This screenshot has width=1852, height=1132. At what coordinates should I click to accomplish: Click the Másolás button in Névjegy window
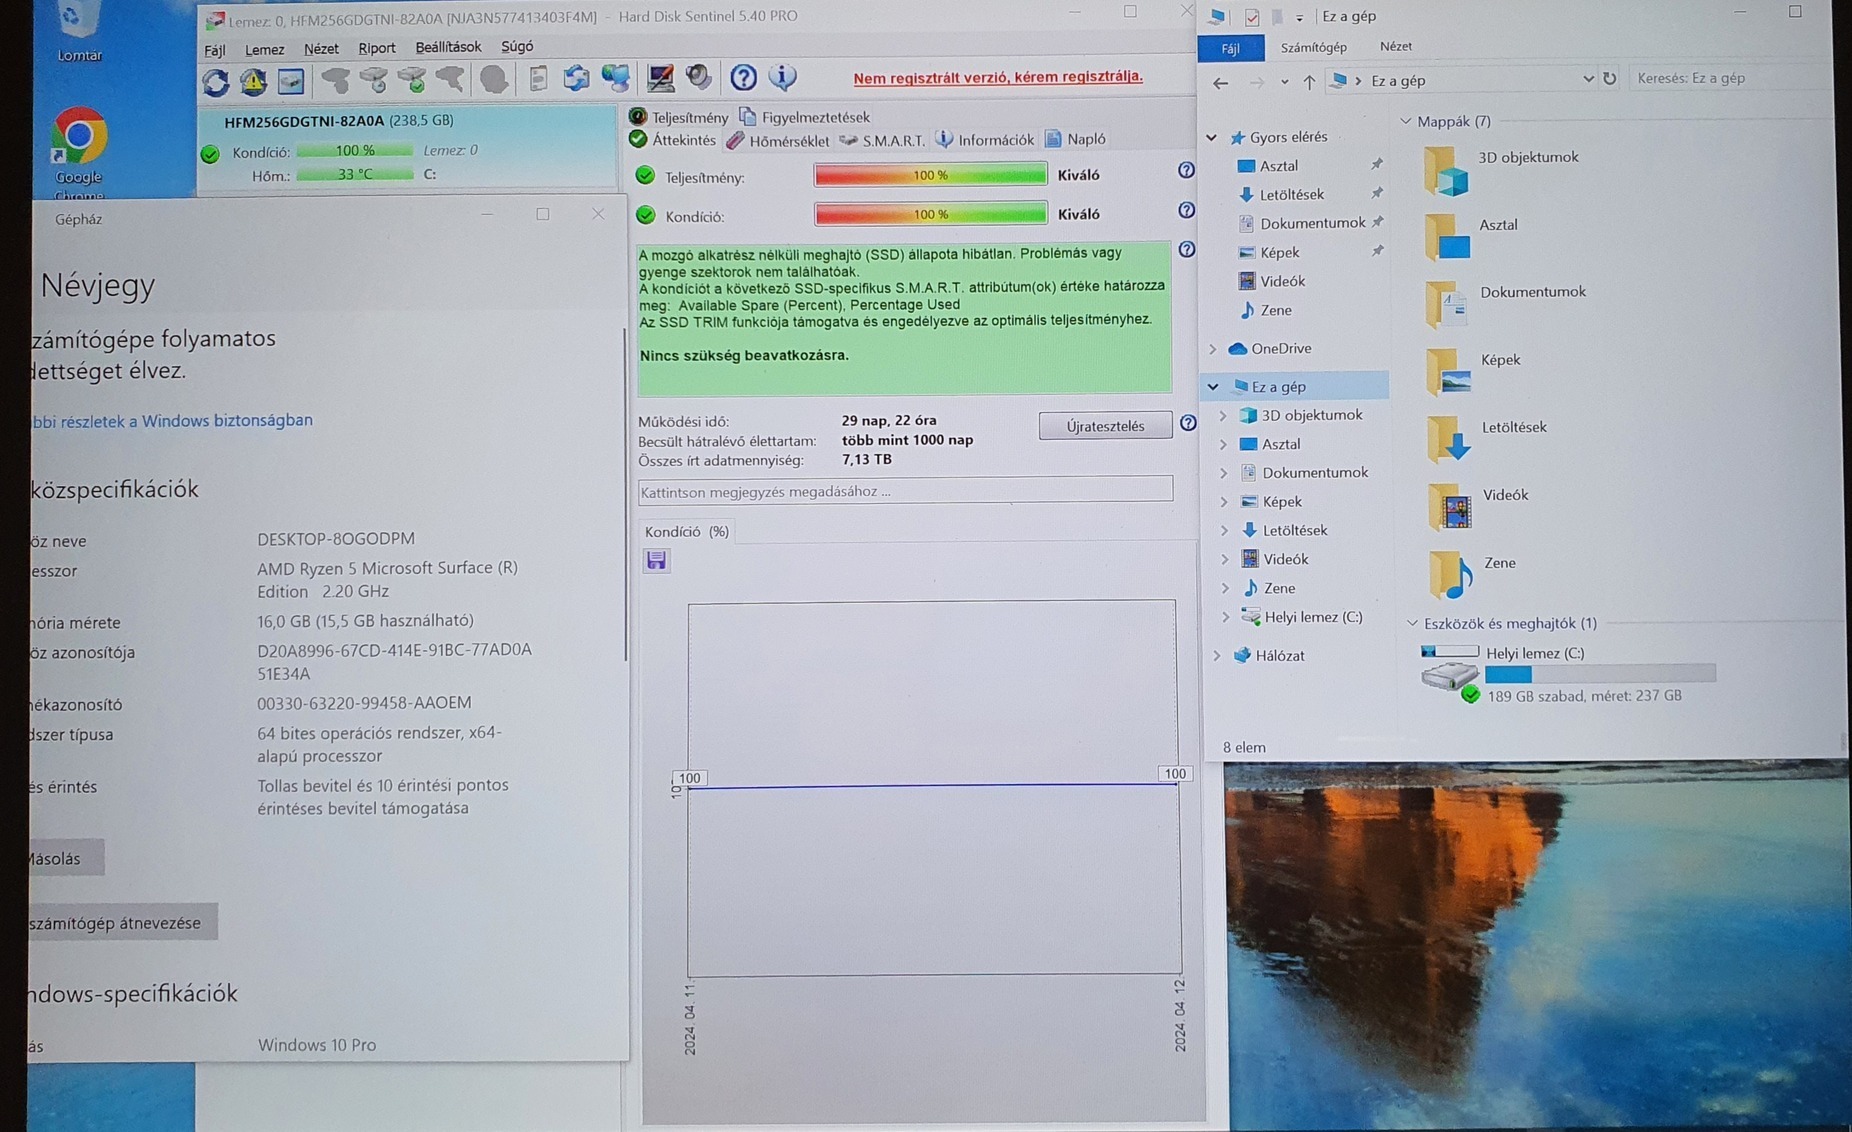pyautogui.click(x=66, y=858)
